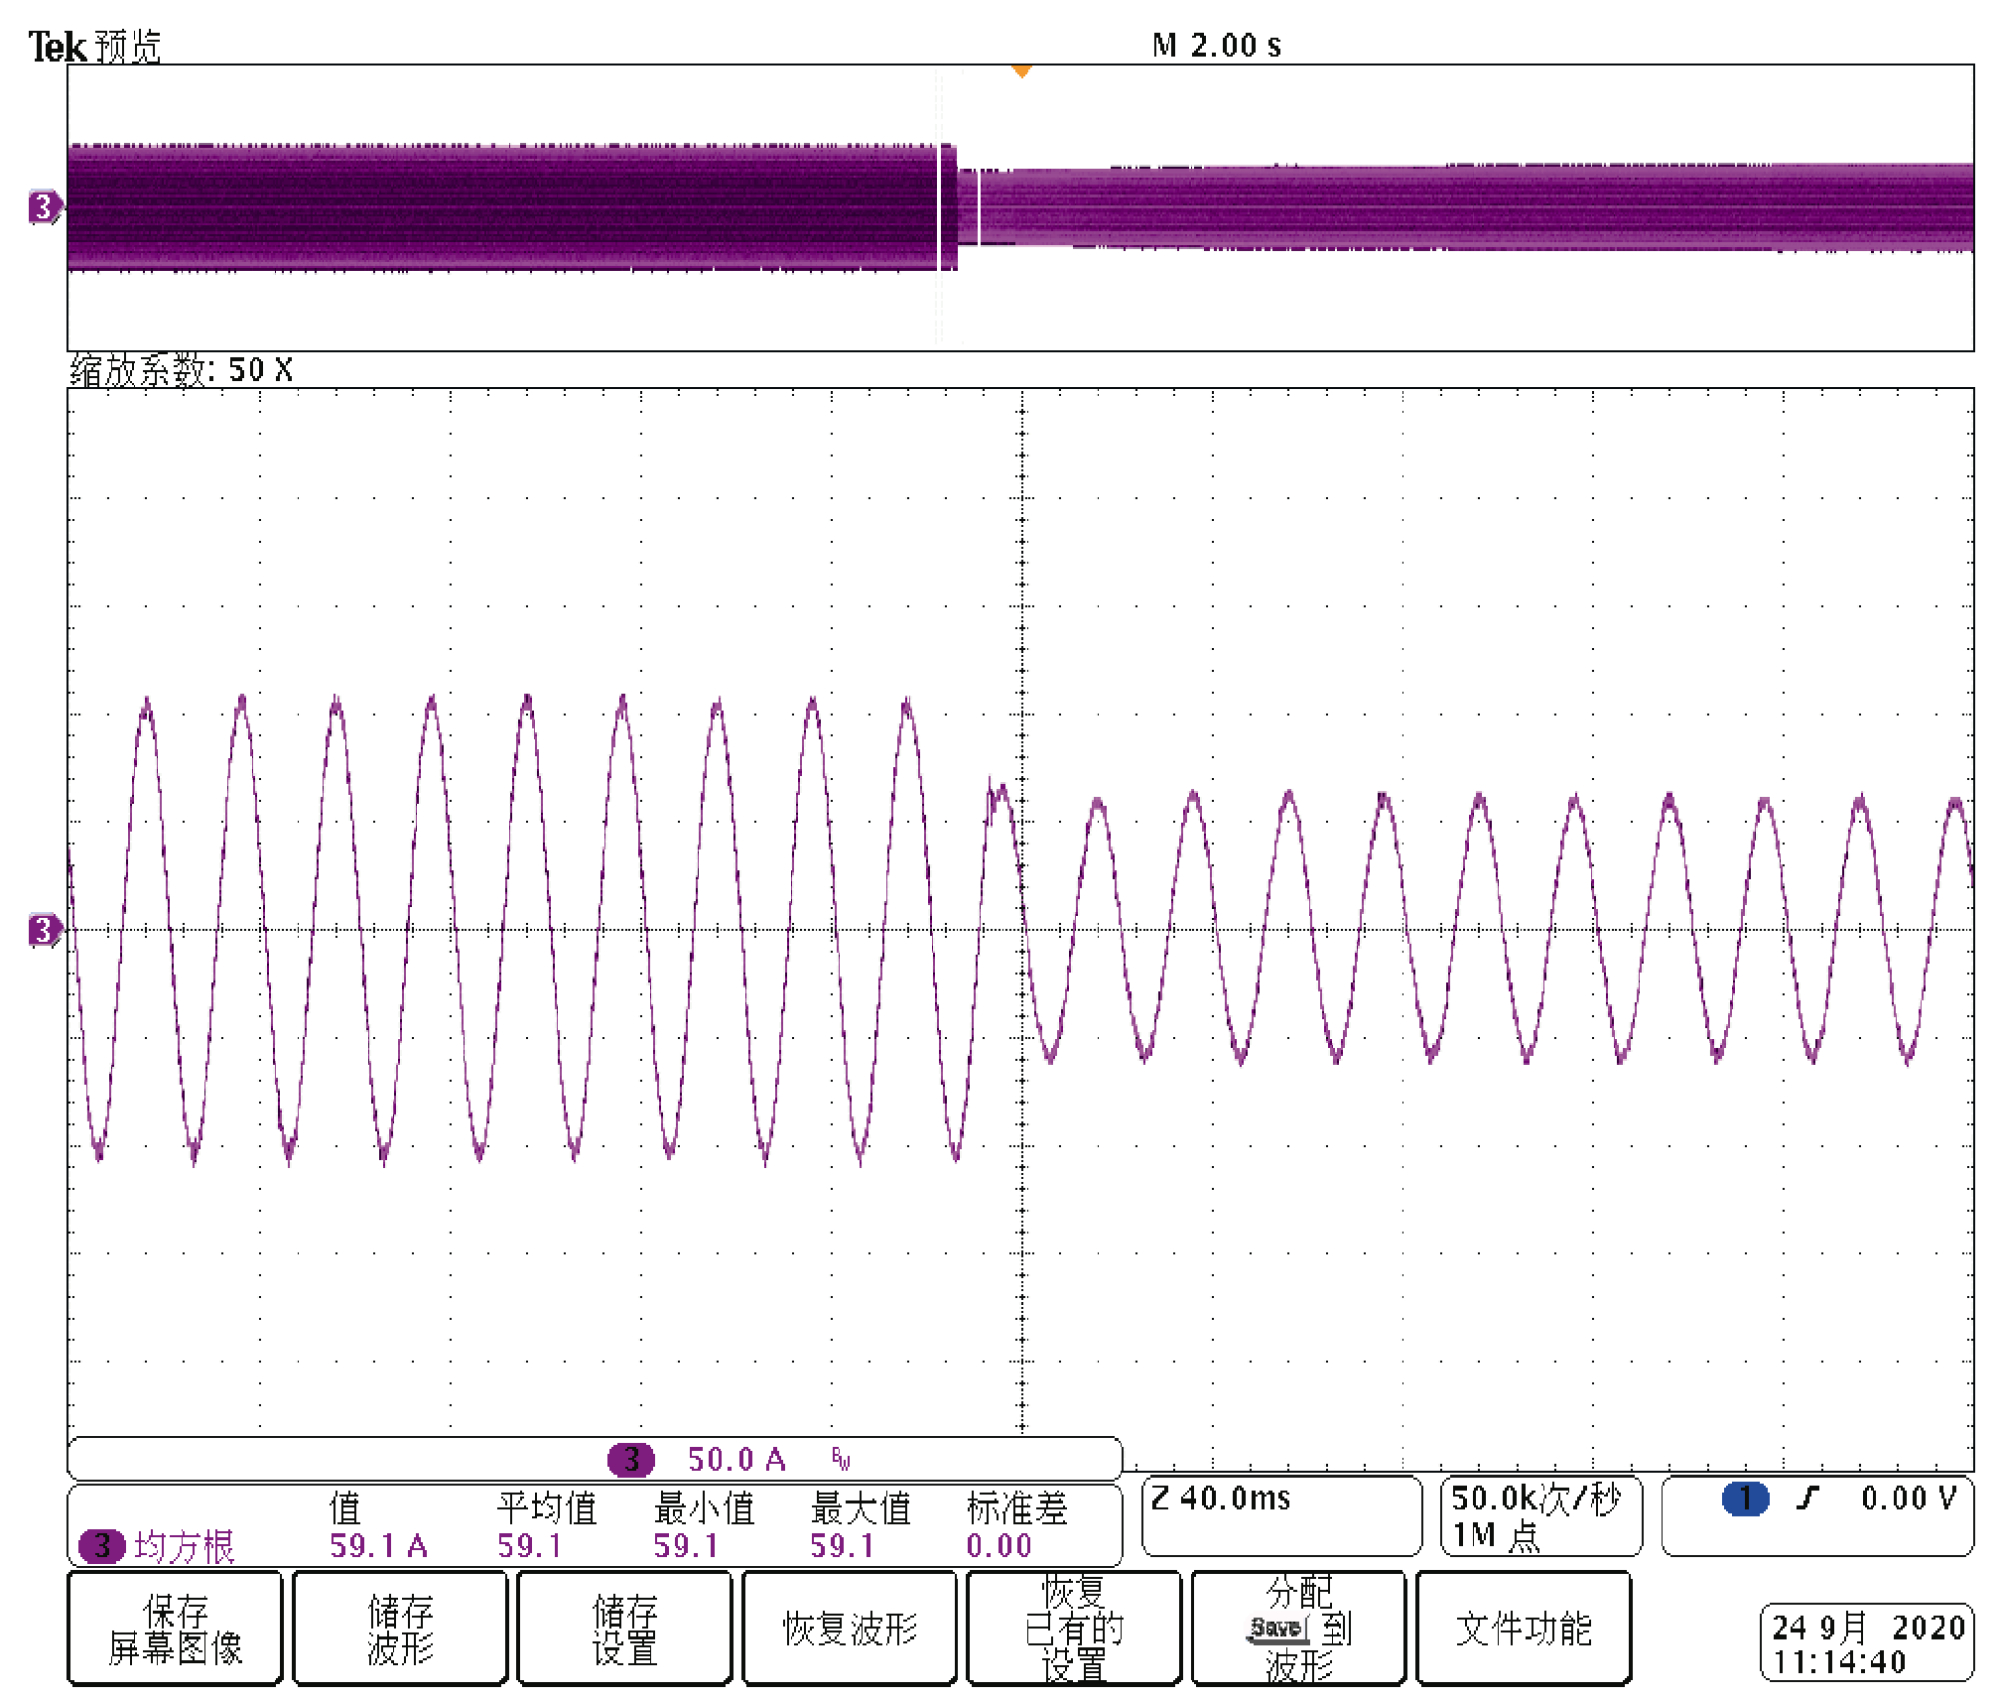The width and height of the screenshot is (2000, 1696).
Task: Select 恢复已有的设置 option
Action: 1074,1628
